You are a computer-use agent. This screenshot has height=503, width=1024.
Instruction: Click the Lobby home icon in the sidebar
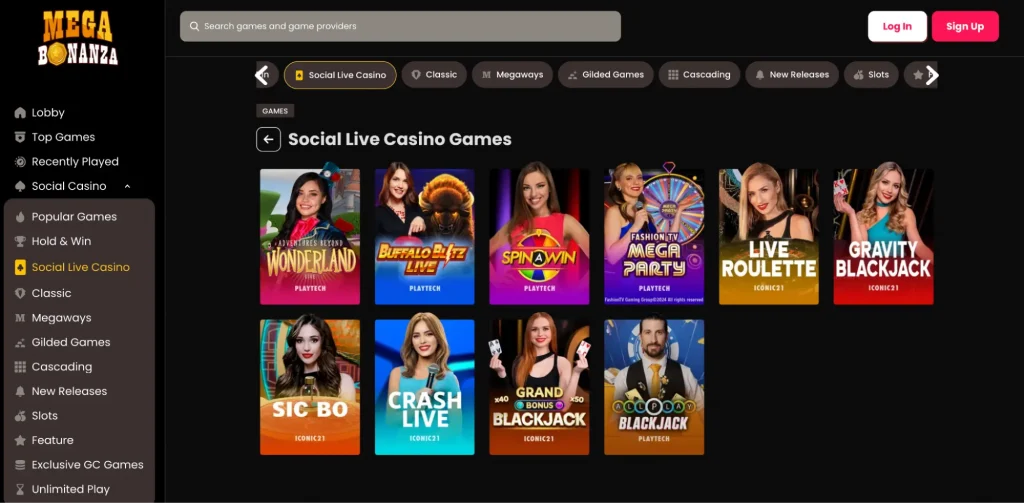pyautogui.click(x=20, y=112)
